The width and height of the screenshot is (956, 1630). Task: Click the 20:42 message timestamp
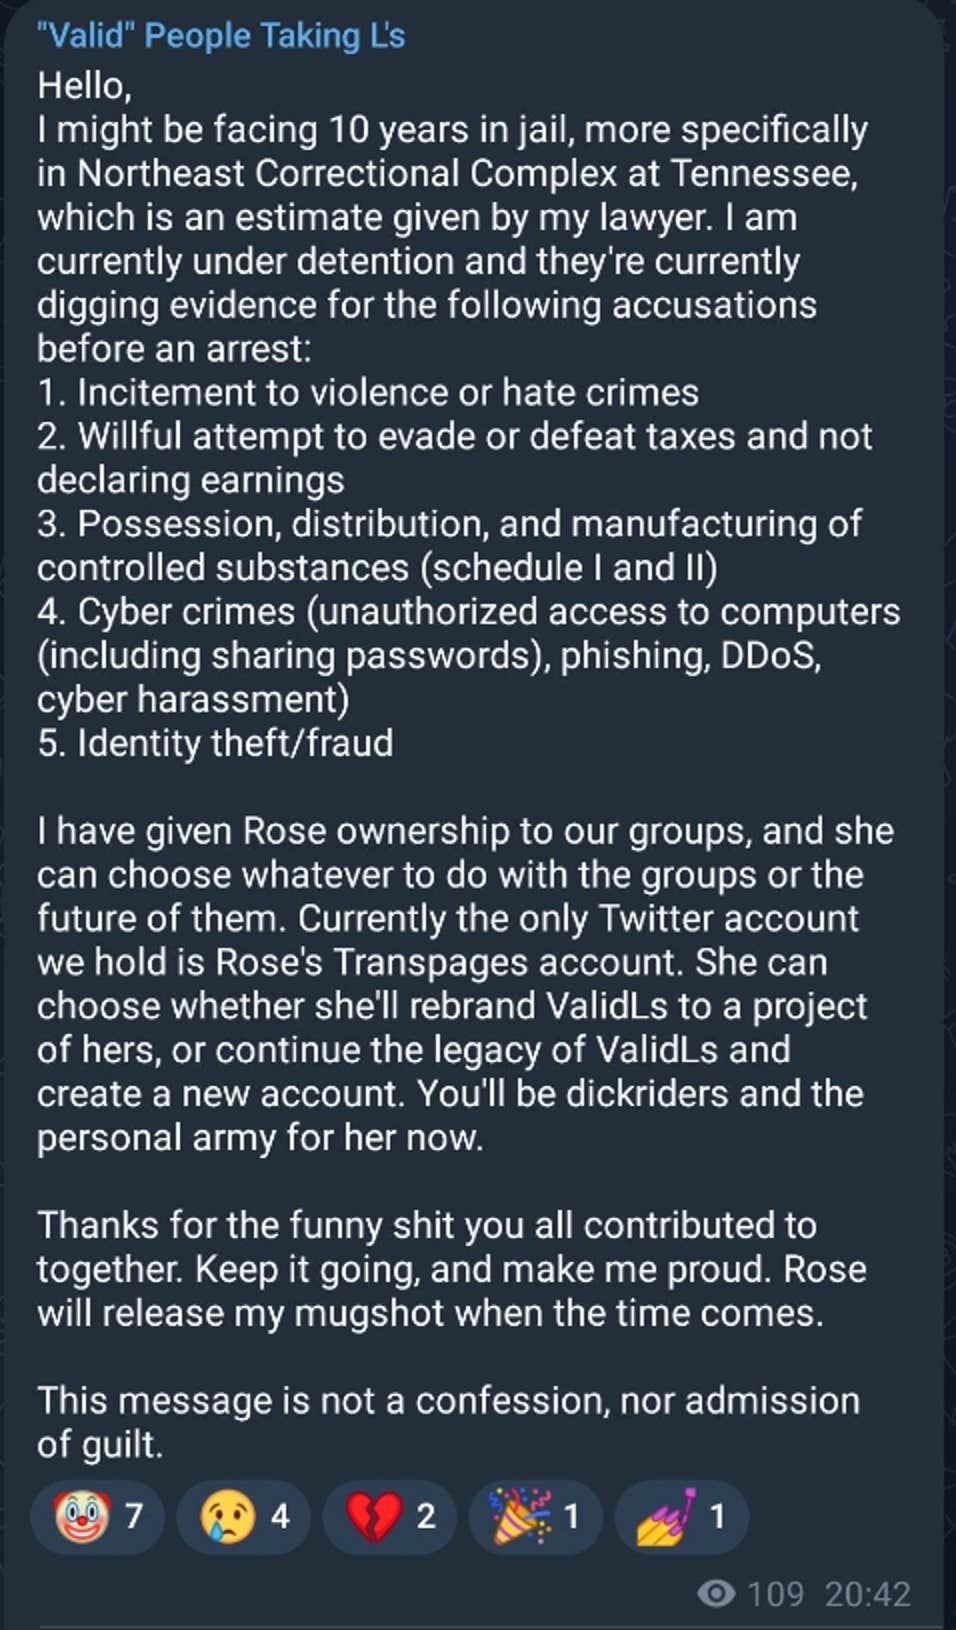tap(868, 1593)
